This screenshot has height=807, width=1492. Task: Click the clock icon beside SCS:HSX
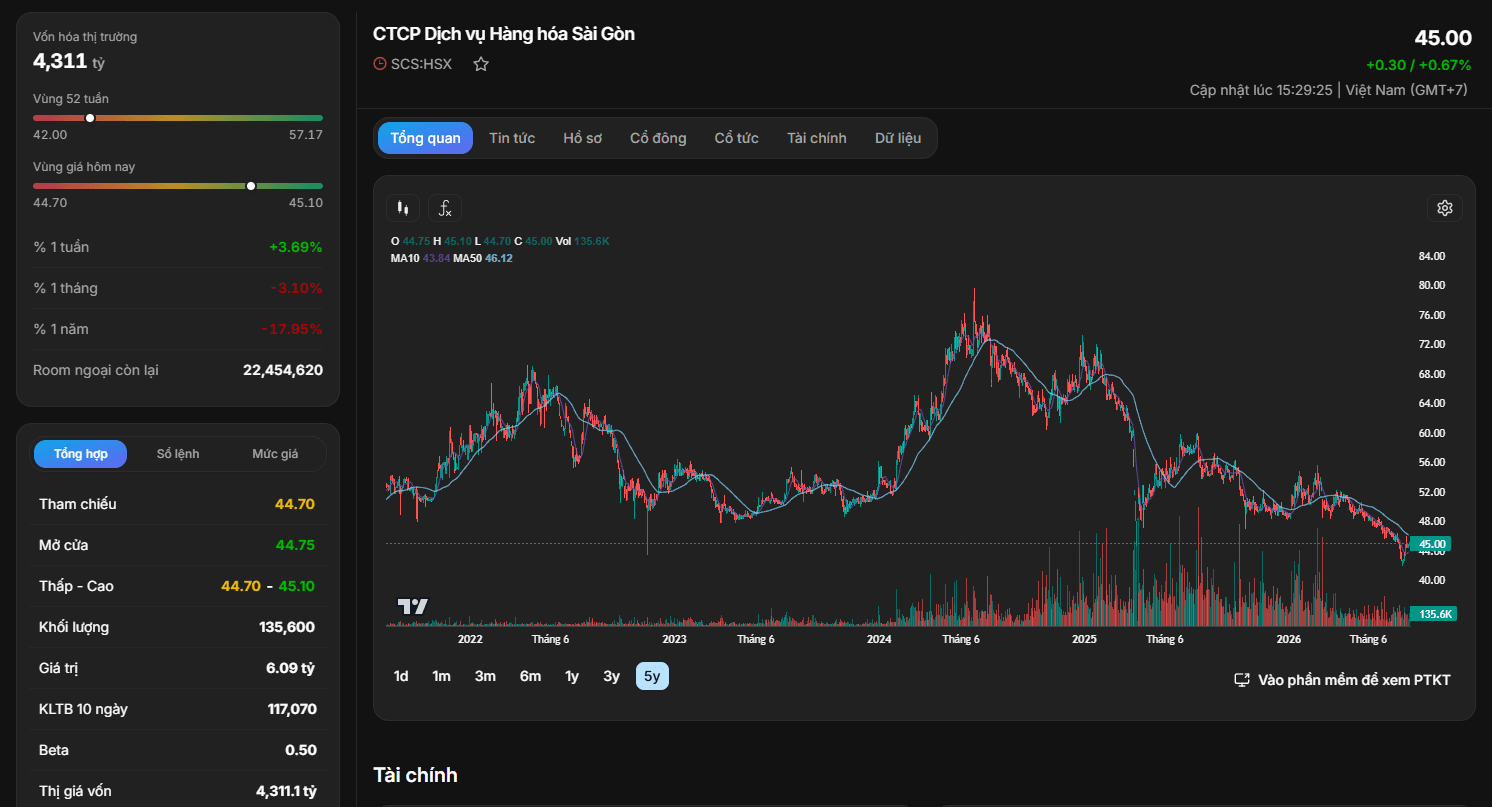(380, 64)
